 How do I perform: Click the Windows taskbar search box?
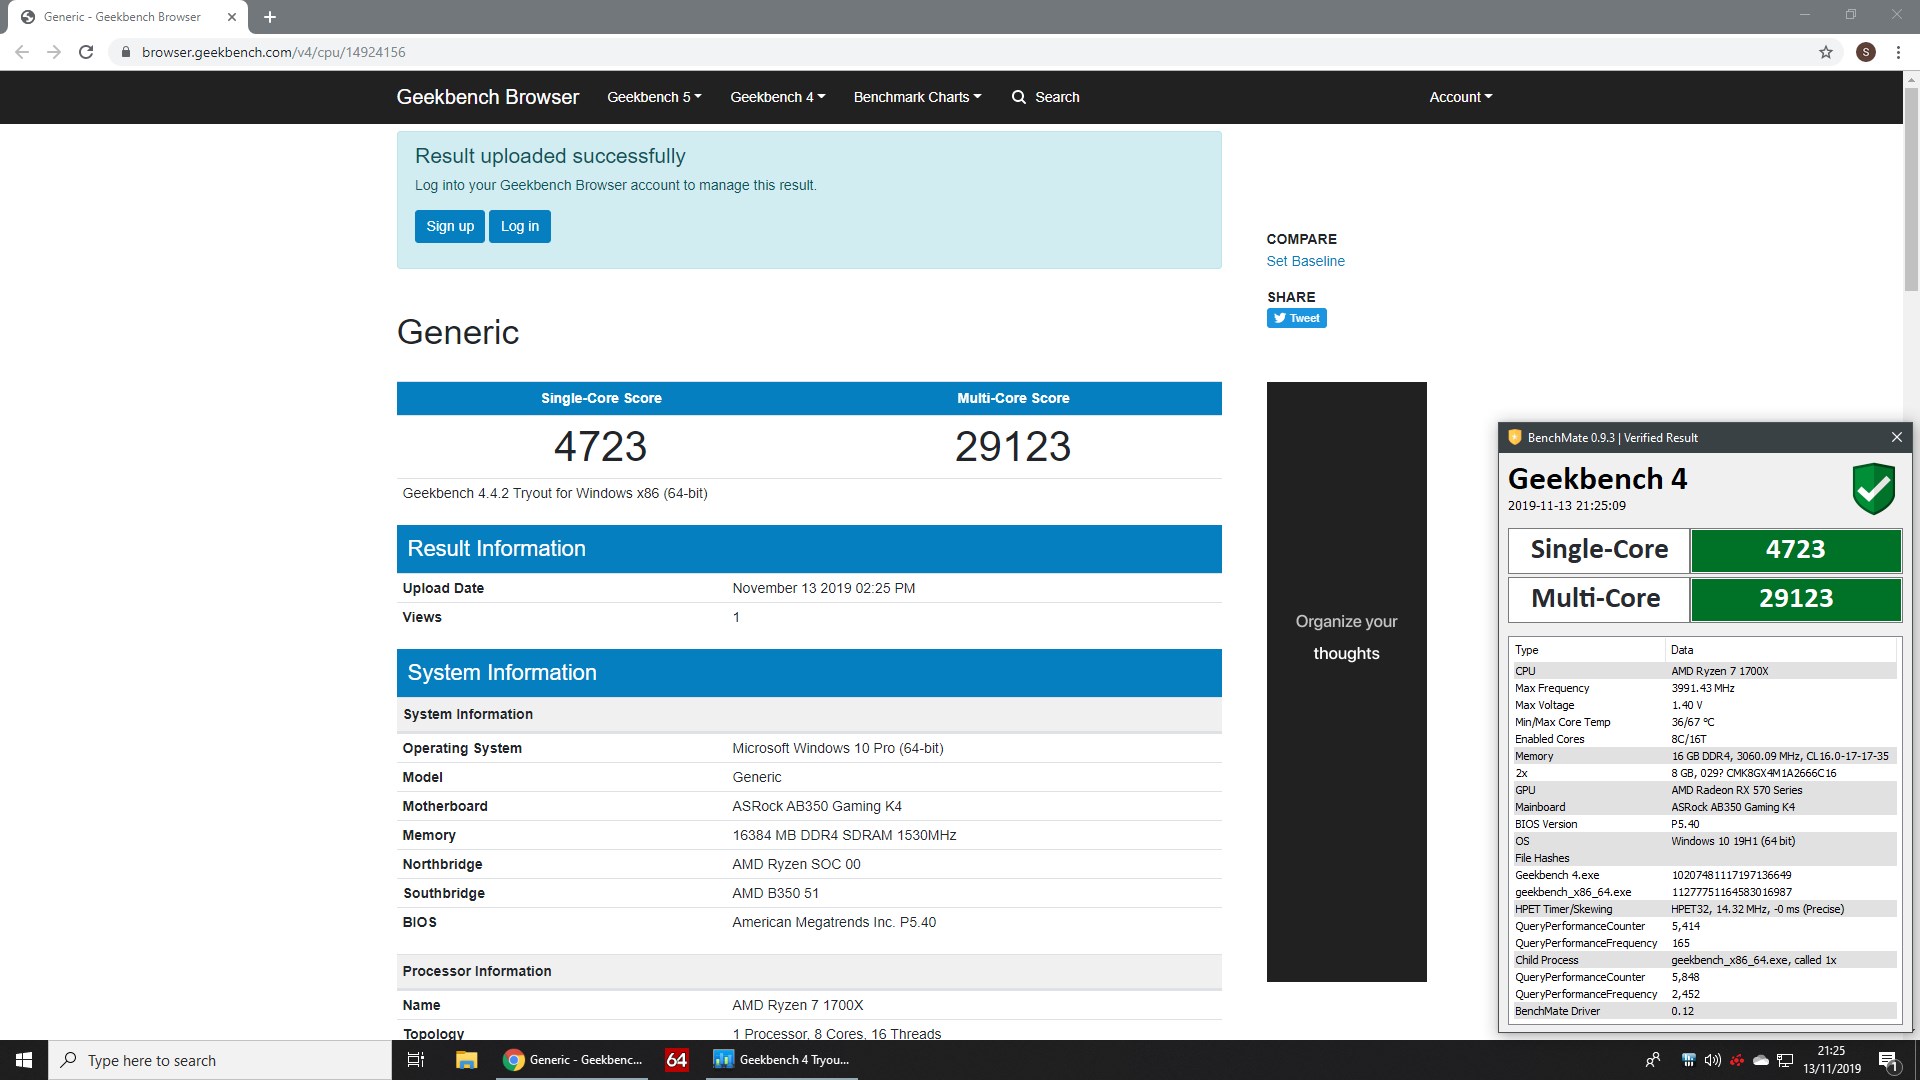[220, 1060]
